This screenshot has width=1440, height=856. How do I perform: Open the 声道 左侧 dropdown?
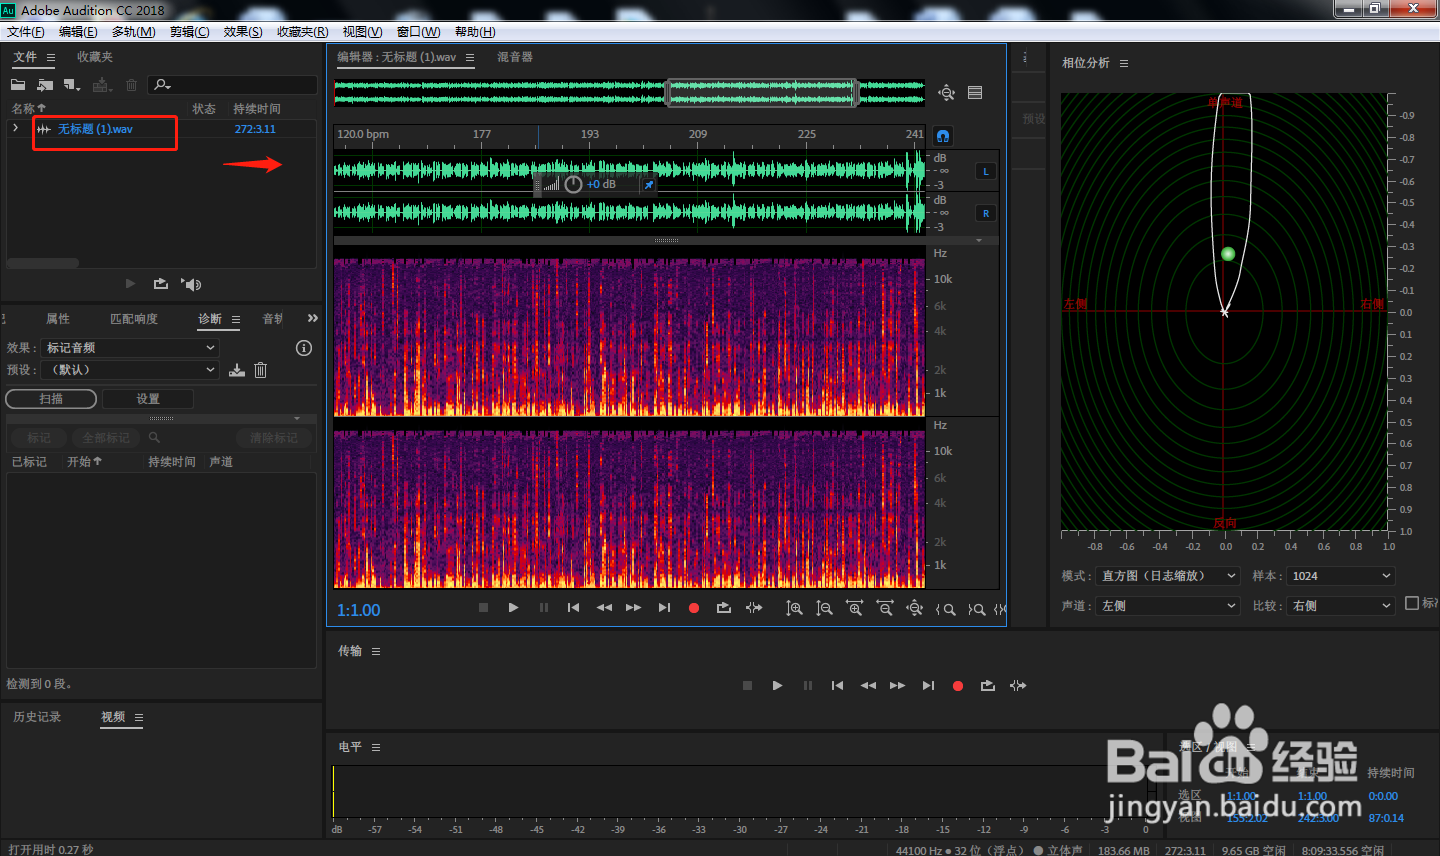tap(1168, 606)
